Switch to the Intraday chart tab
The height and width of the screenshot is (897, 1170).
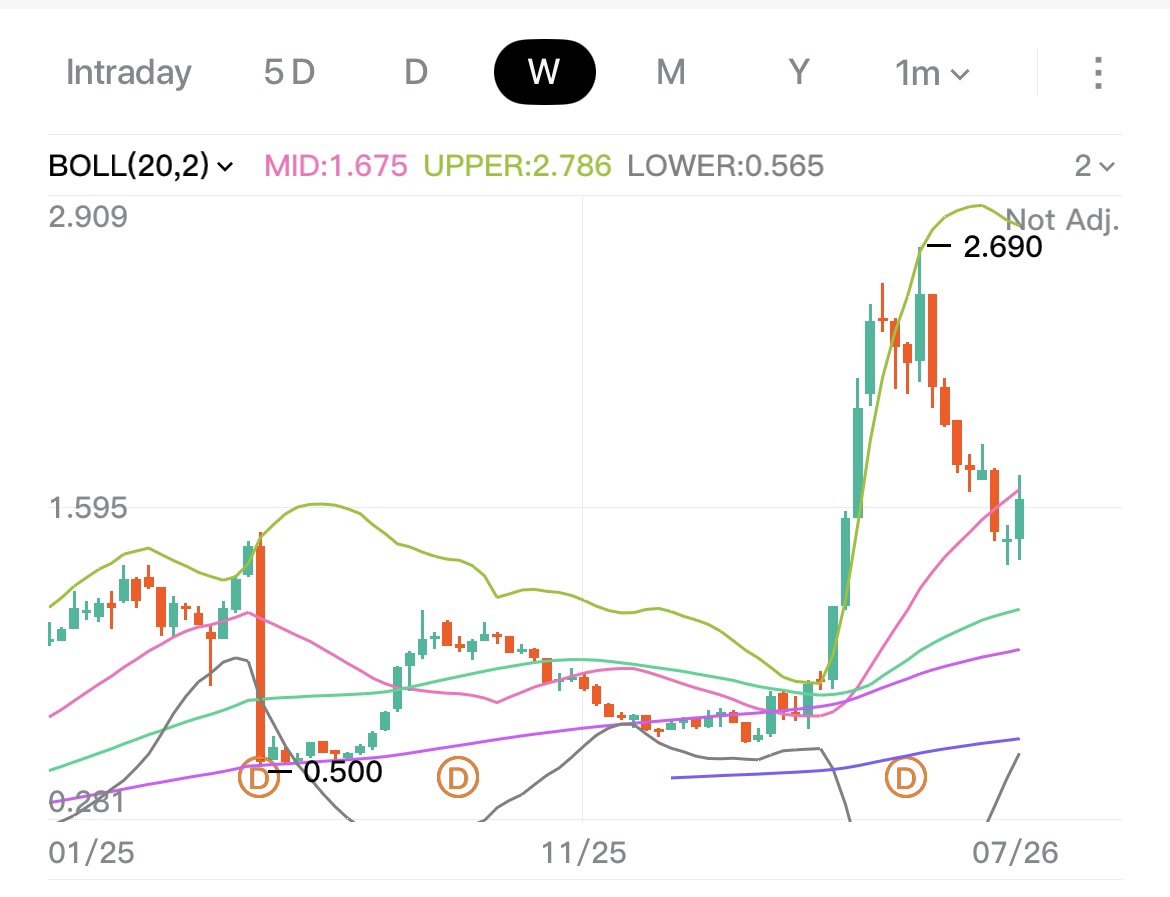click(x=128, y=73)
